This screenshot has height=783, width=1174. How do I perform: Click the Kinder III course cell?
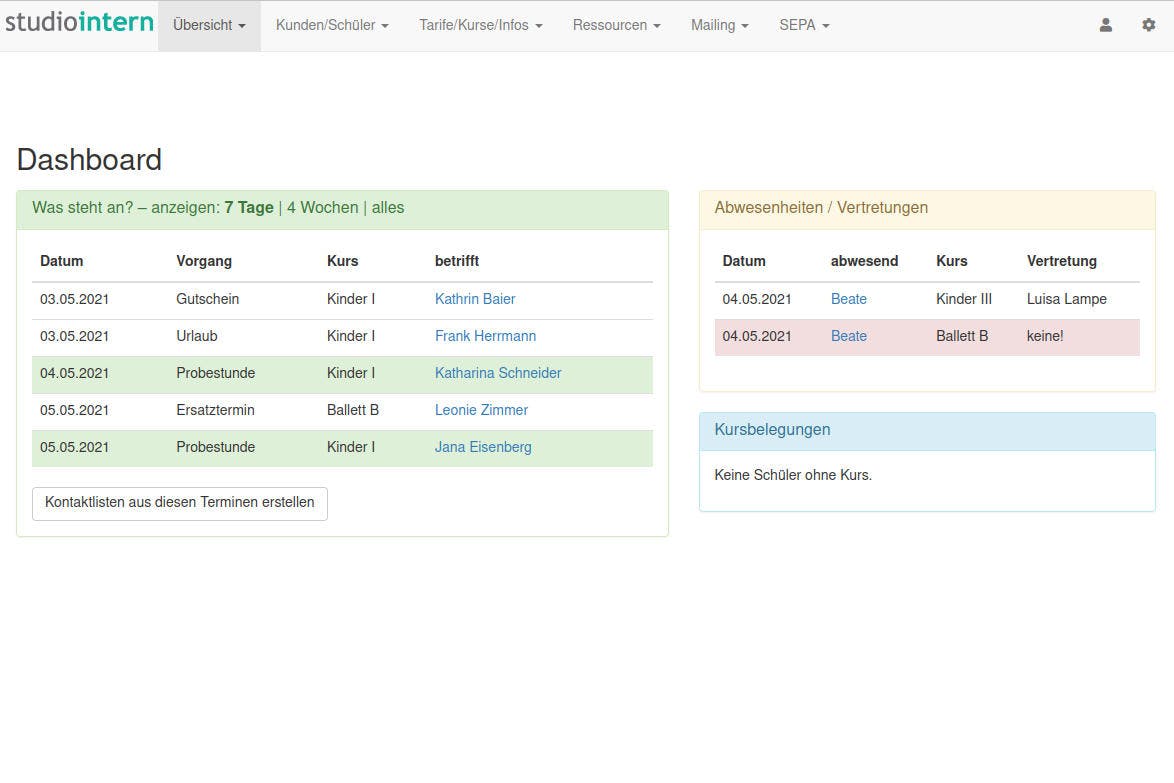(x=964, y=299)
